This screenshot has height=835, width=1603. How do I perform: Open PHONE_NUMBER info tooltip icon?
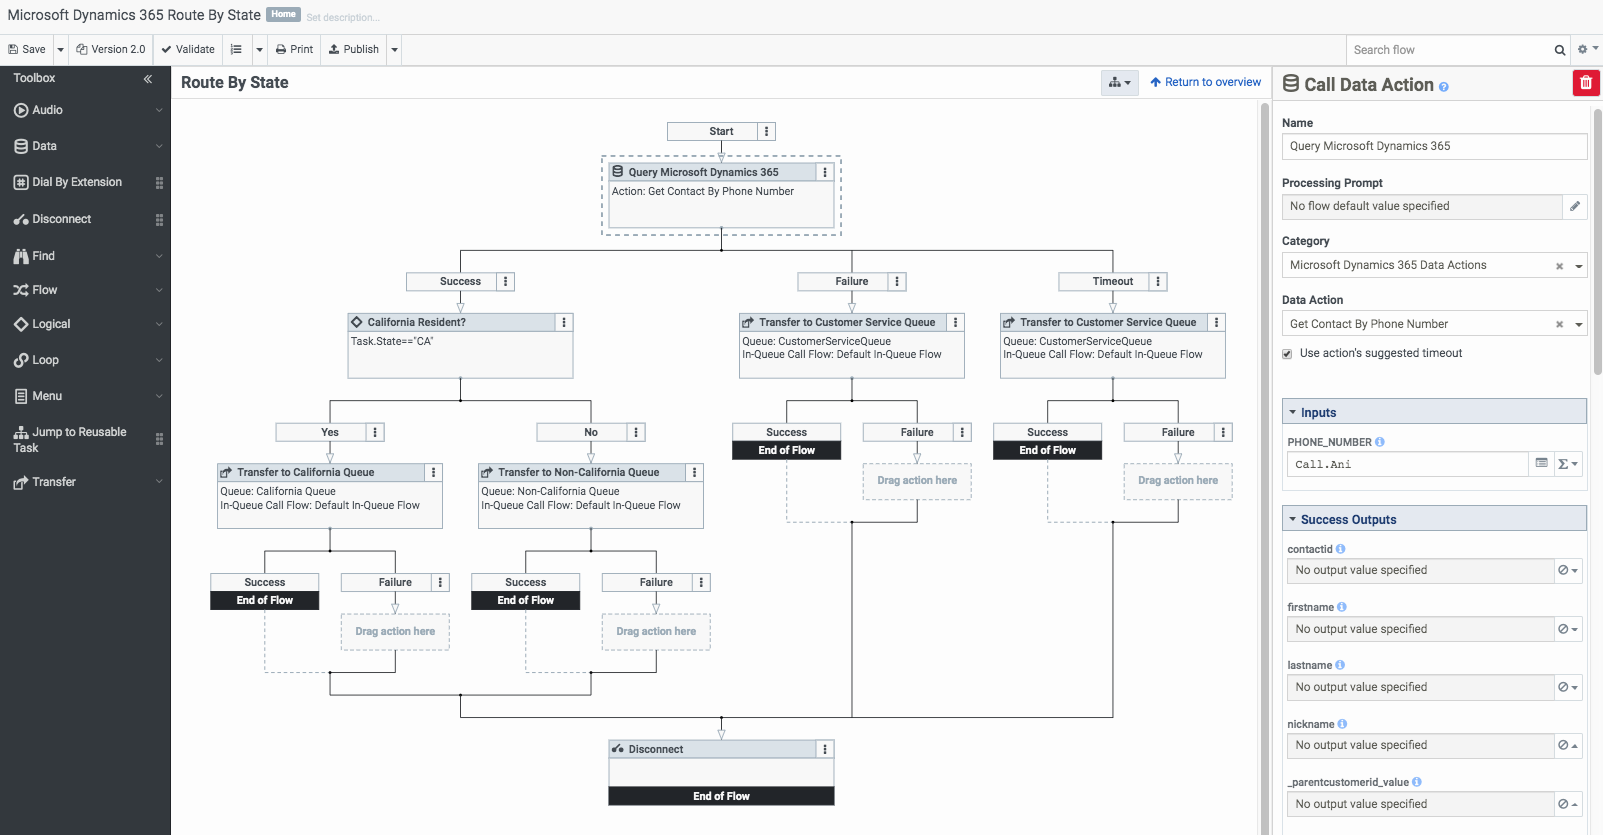click(x=1380, y=442)
